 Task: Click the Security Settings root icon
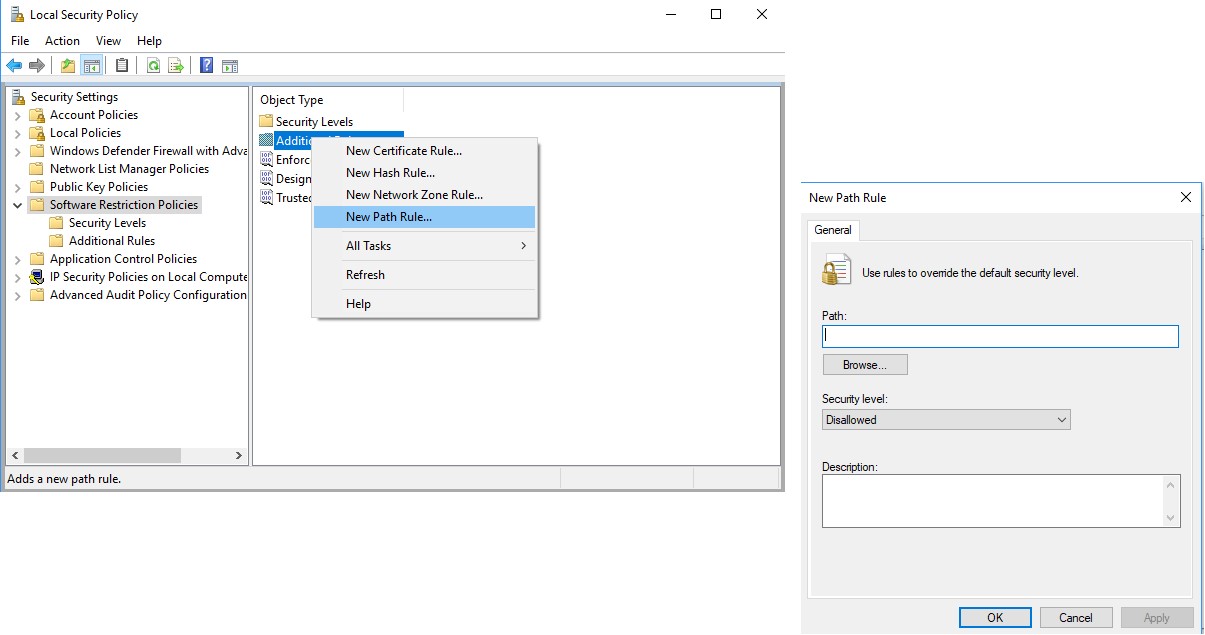point(18,97)
